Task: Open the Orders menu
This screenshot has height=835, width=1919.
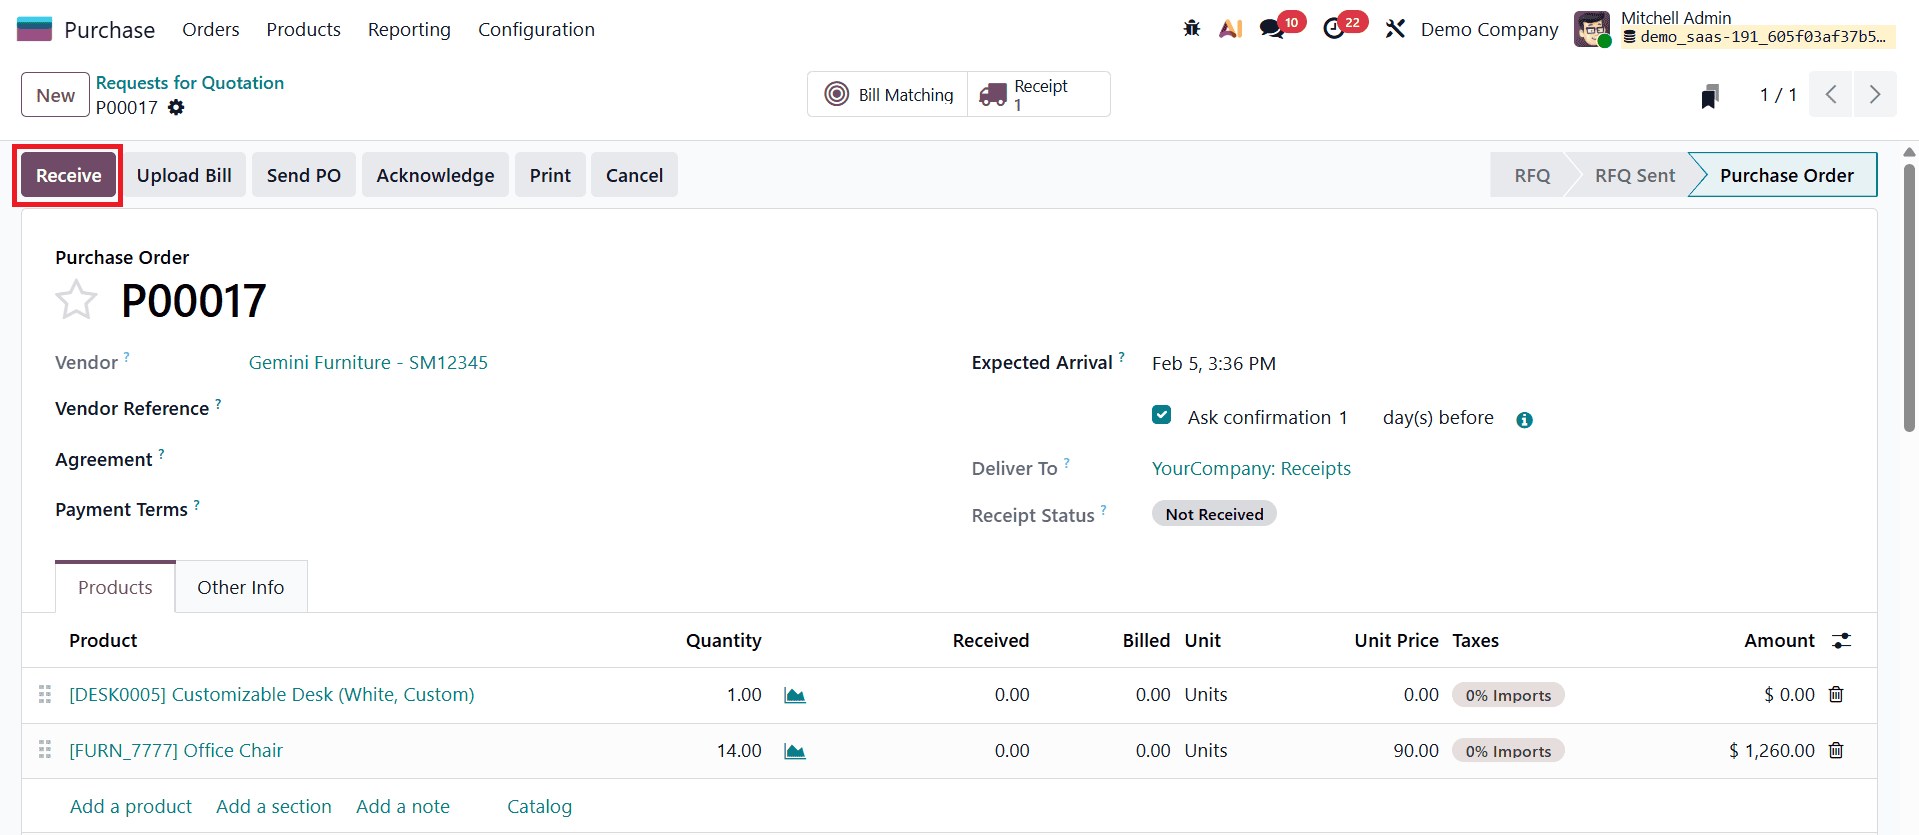Action: pyautogui.click(x=211, y=29)
